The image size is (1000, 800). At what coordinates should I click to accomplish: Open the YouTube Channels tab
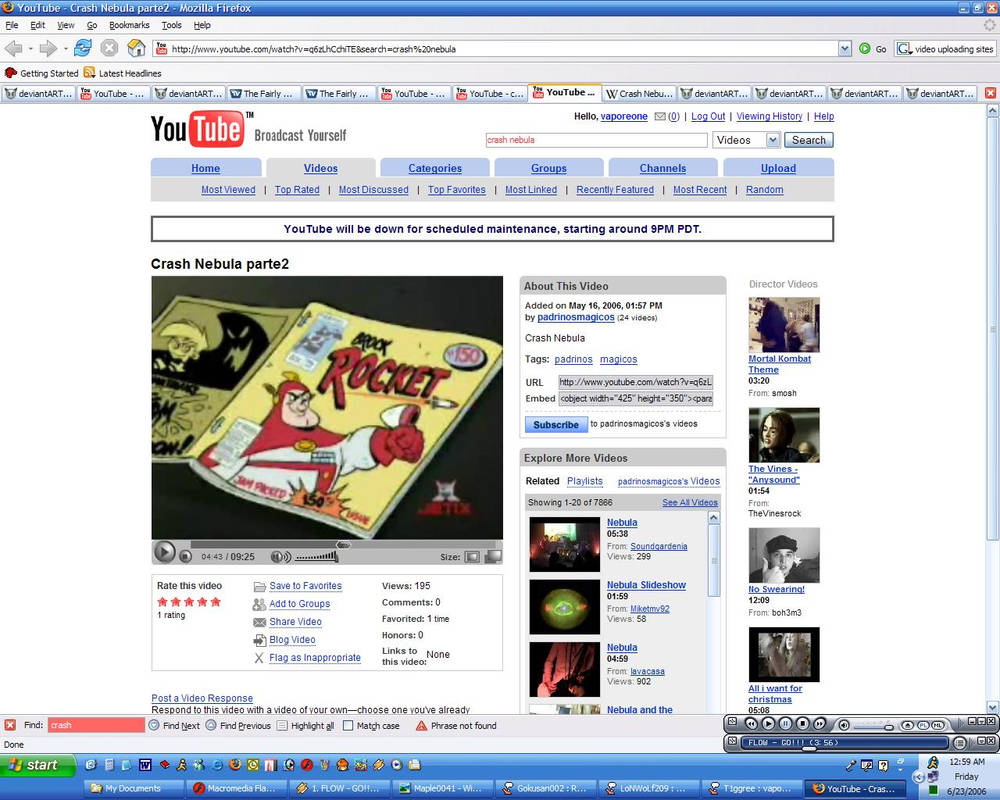point(663,168)
